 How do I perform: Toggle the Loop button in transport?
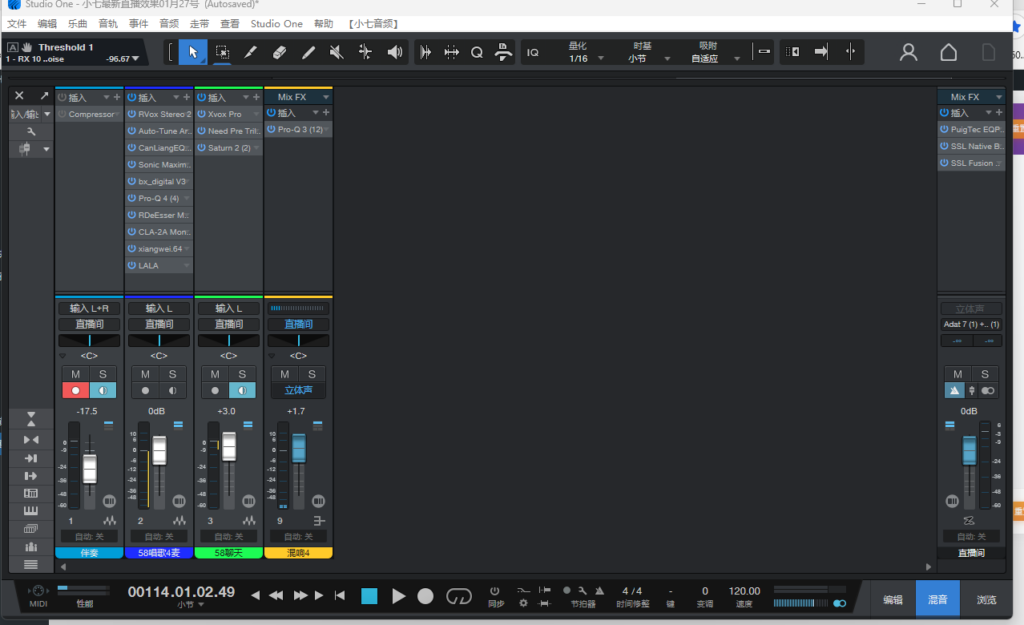point(458,596)
